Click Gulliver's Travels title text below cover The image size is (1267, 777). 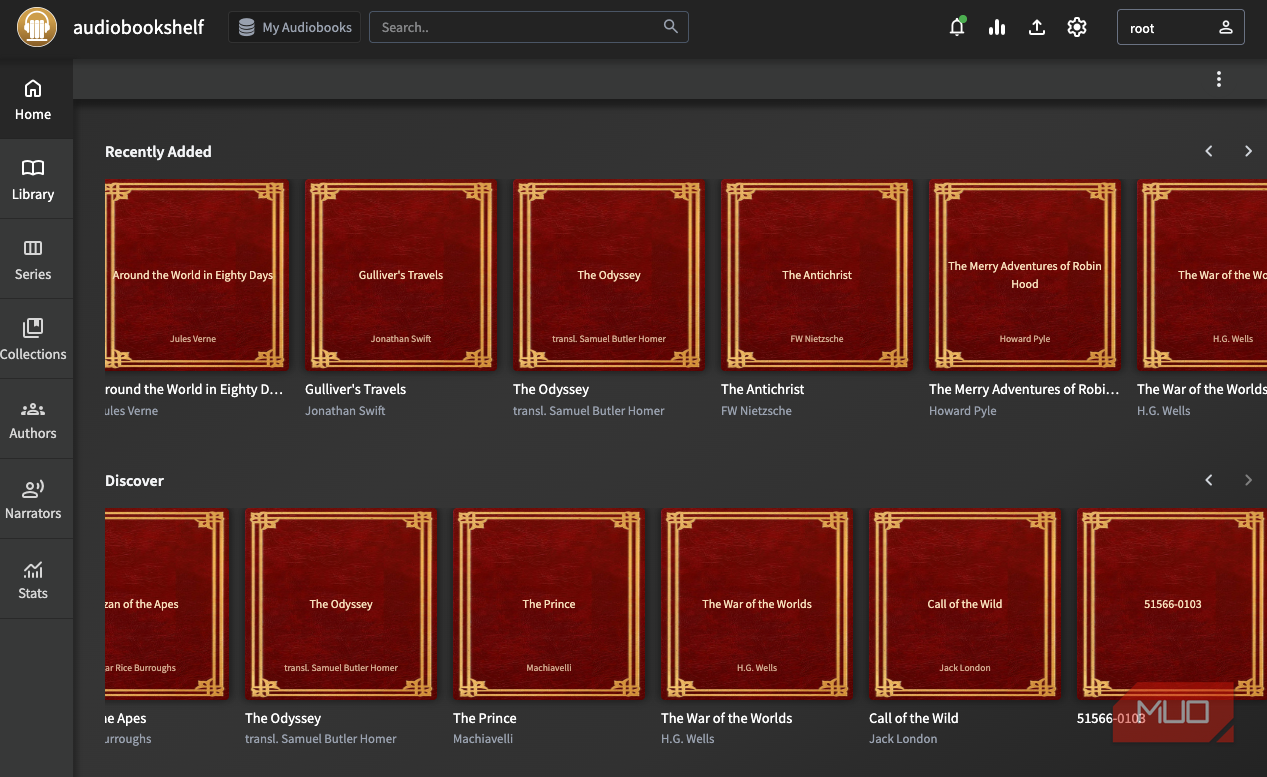355,389
